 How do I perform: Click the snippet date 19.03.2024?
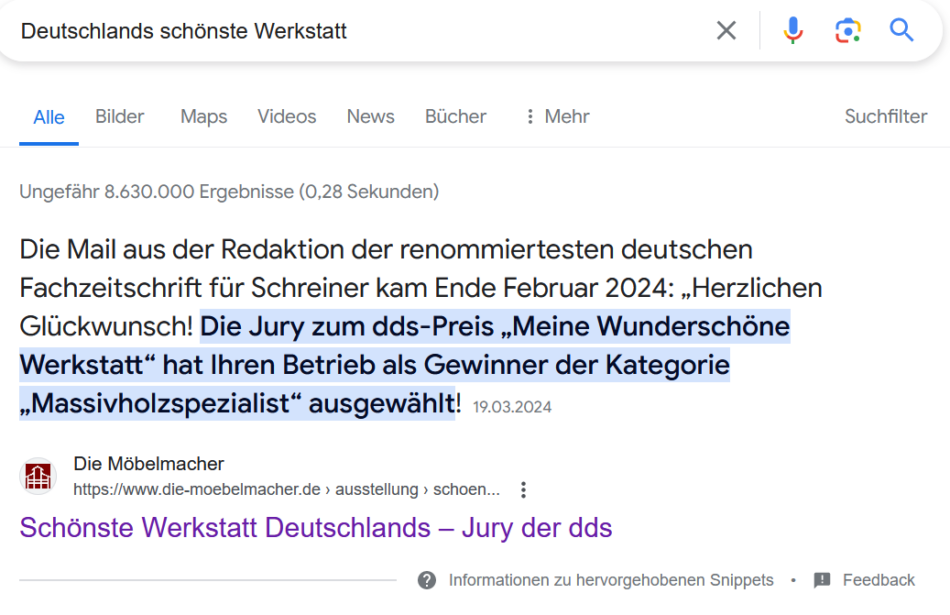click(512, 407)
